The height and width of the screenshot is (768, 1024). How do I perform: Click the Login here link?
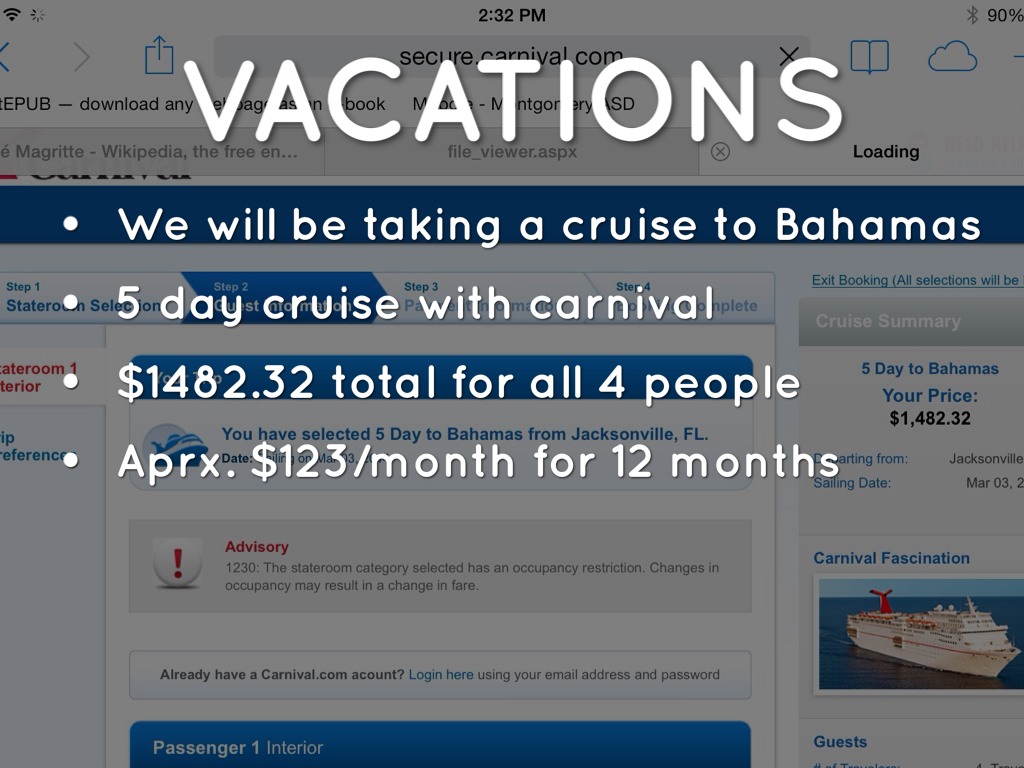(x=441, y=674)
